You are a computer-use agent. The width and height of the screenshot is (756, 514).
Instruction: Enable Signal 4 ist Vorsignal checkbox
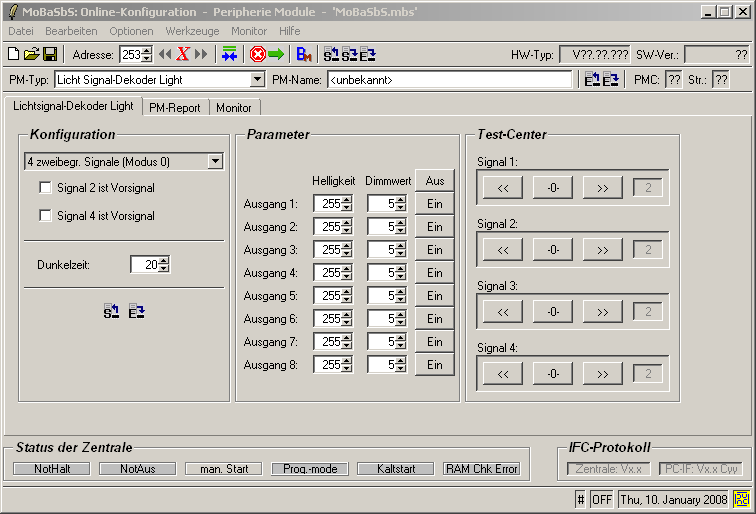[45, 216]
